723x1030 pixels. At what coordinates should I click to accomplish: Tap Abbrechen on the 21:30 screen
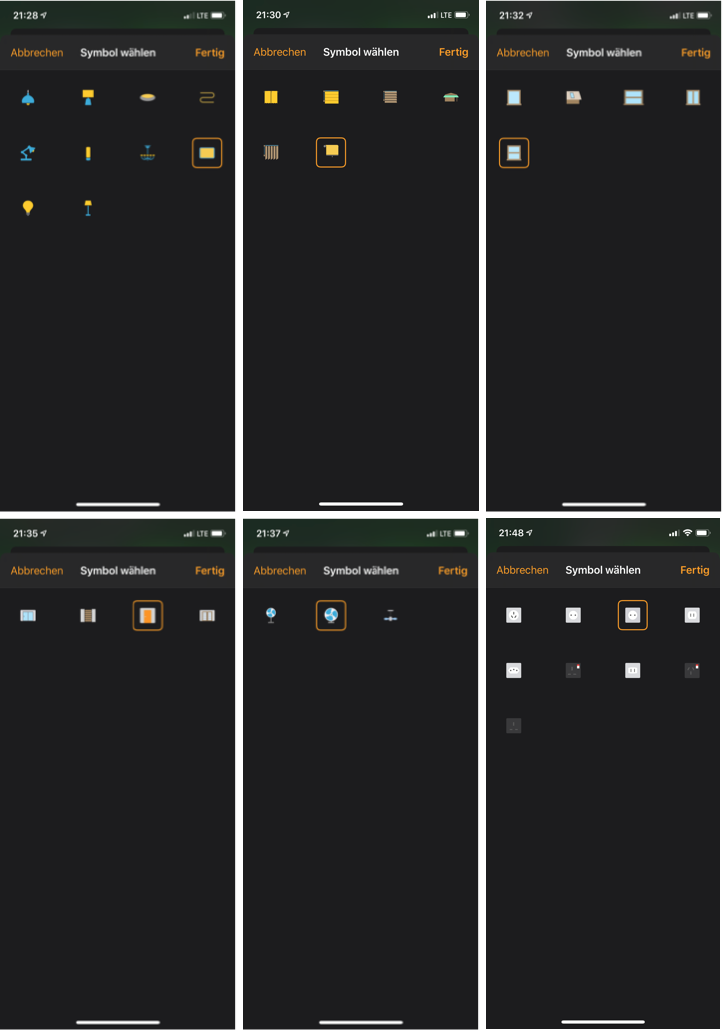pyautogui.click(x=280, y=52)
